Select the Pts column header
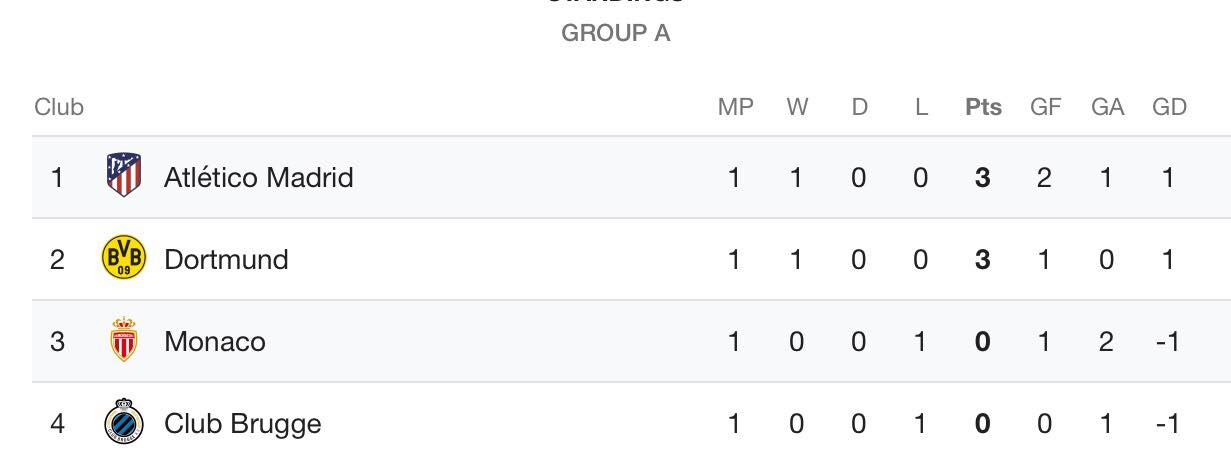 coord(983,107)
